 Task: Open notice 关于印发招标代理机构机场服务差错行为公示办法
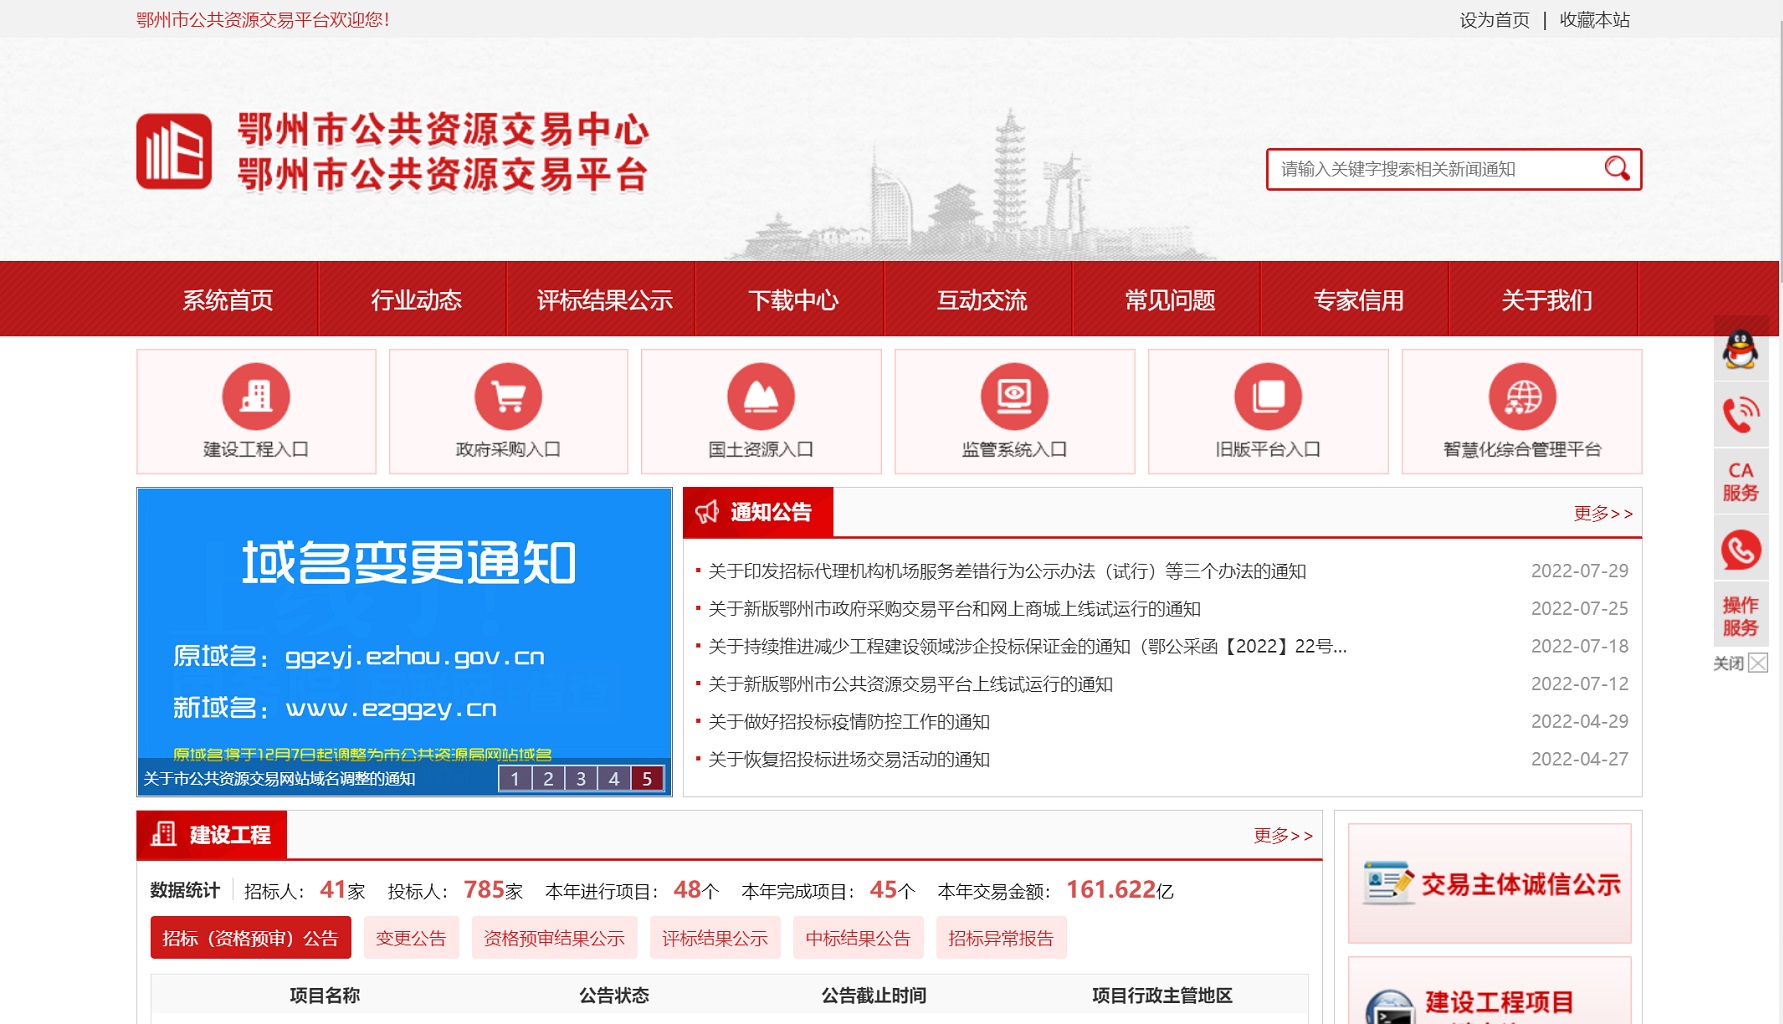click(1007, 571)
